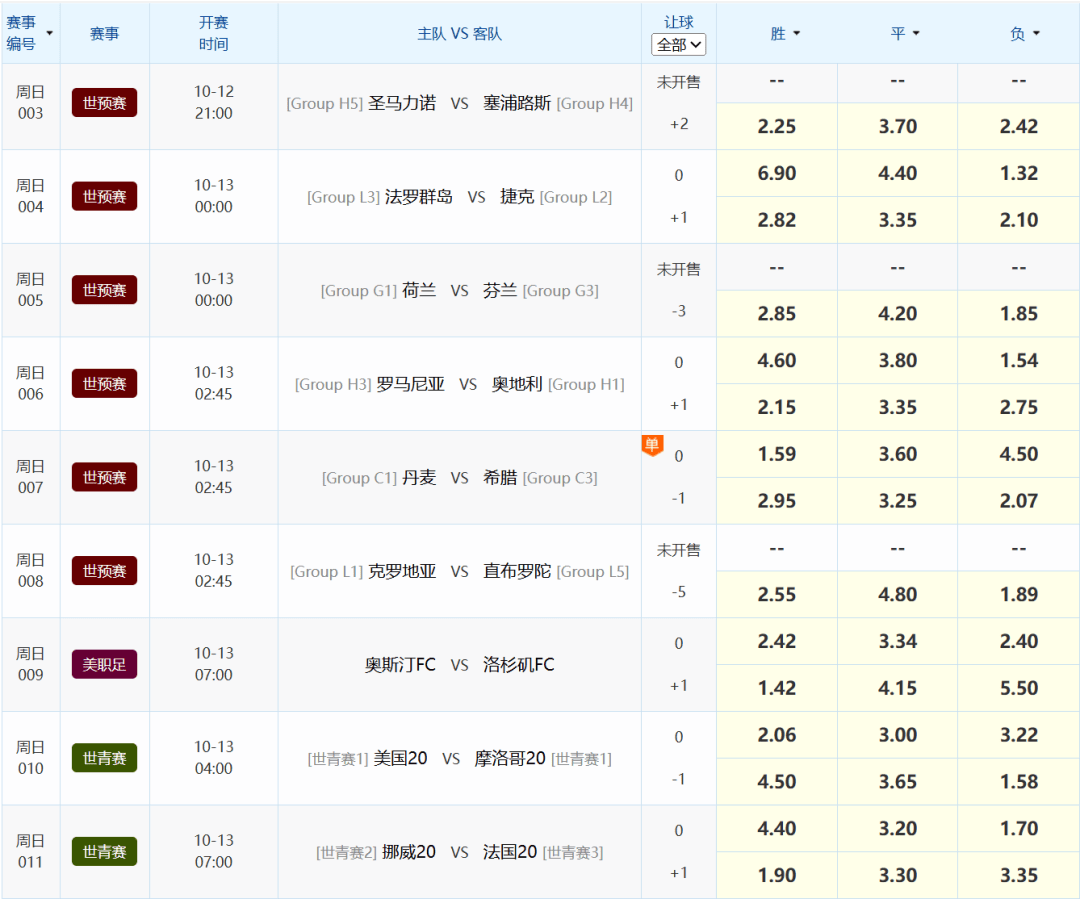Screen dimensions: 1080x899
Task: Click the 负 column header
Action: click(x=1018, y=33)
